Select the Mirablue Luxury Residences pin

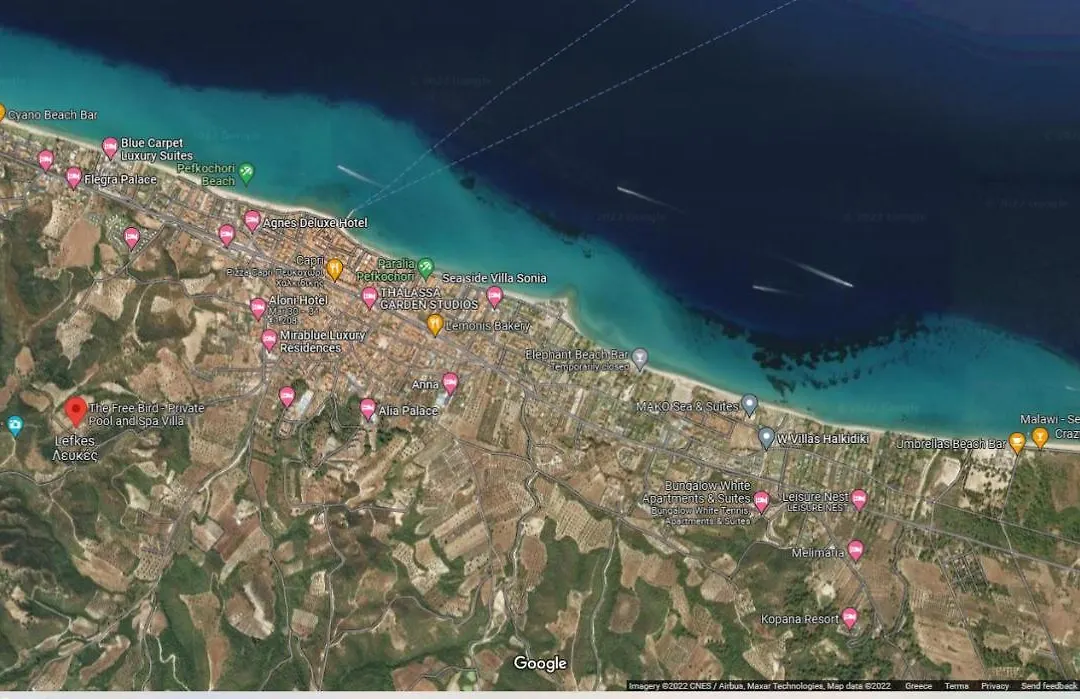[269, 340]
